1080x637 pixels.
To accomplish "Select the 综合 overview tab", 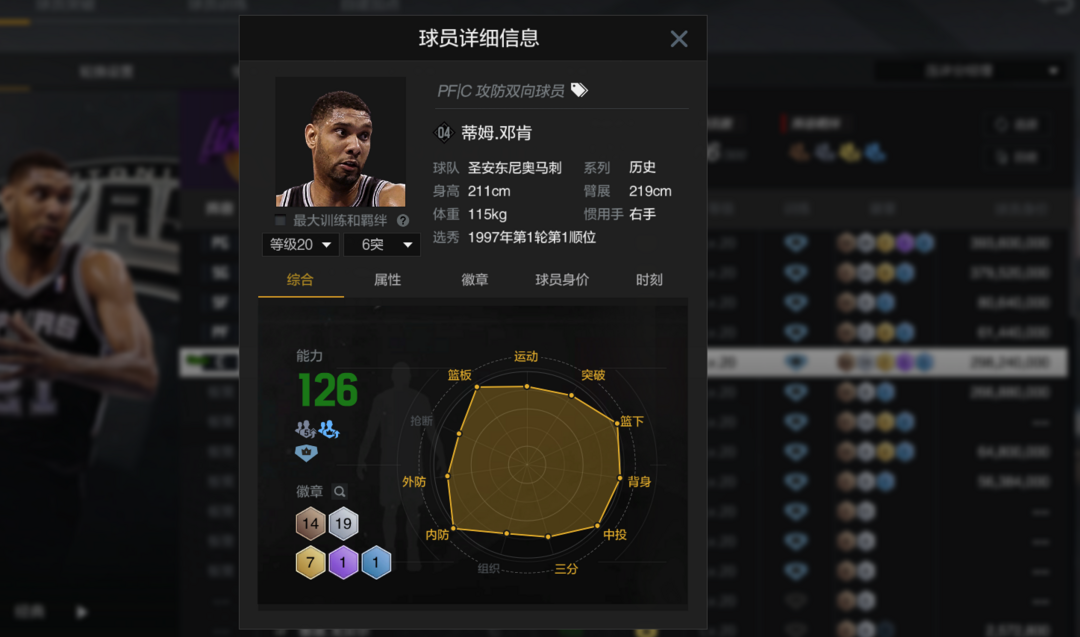I will pos(300,280).
